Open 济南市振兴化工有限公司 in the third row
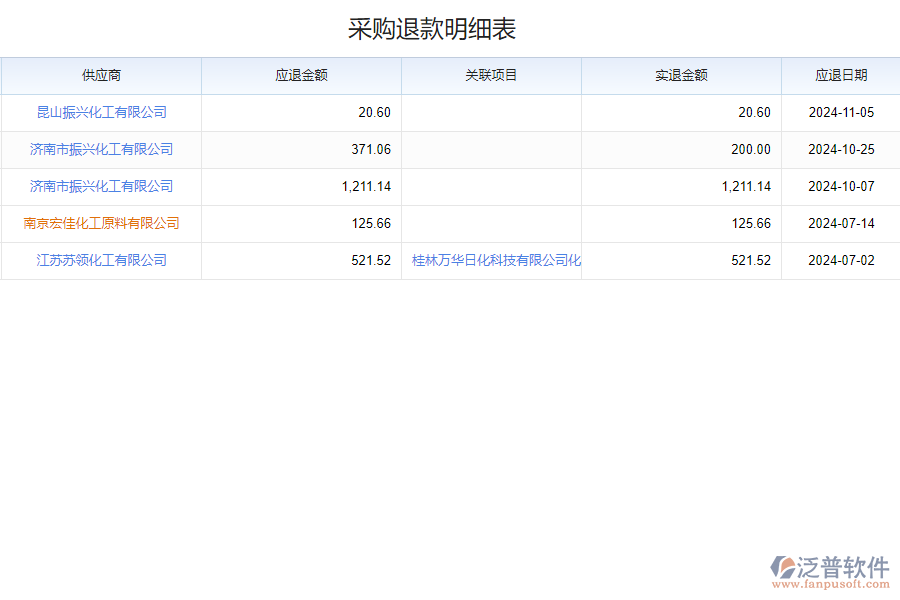 102,186
